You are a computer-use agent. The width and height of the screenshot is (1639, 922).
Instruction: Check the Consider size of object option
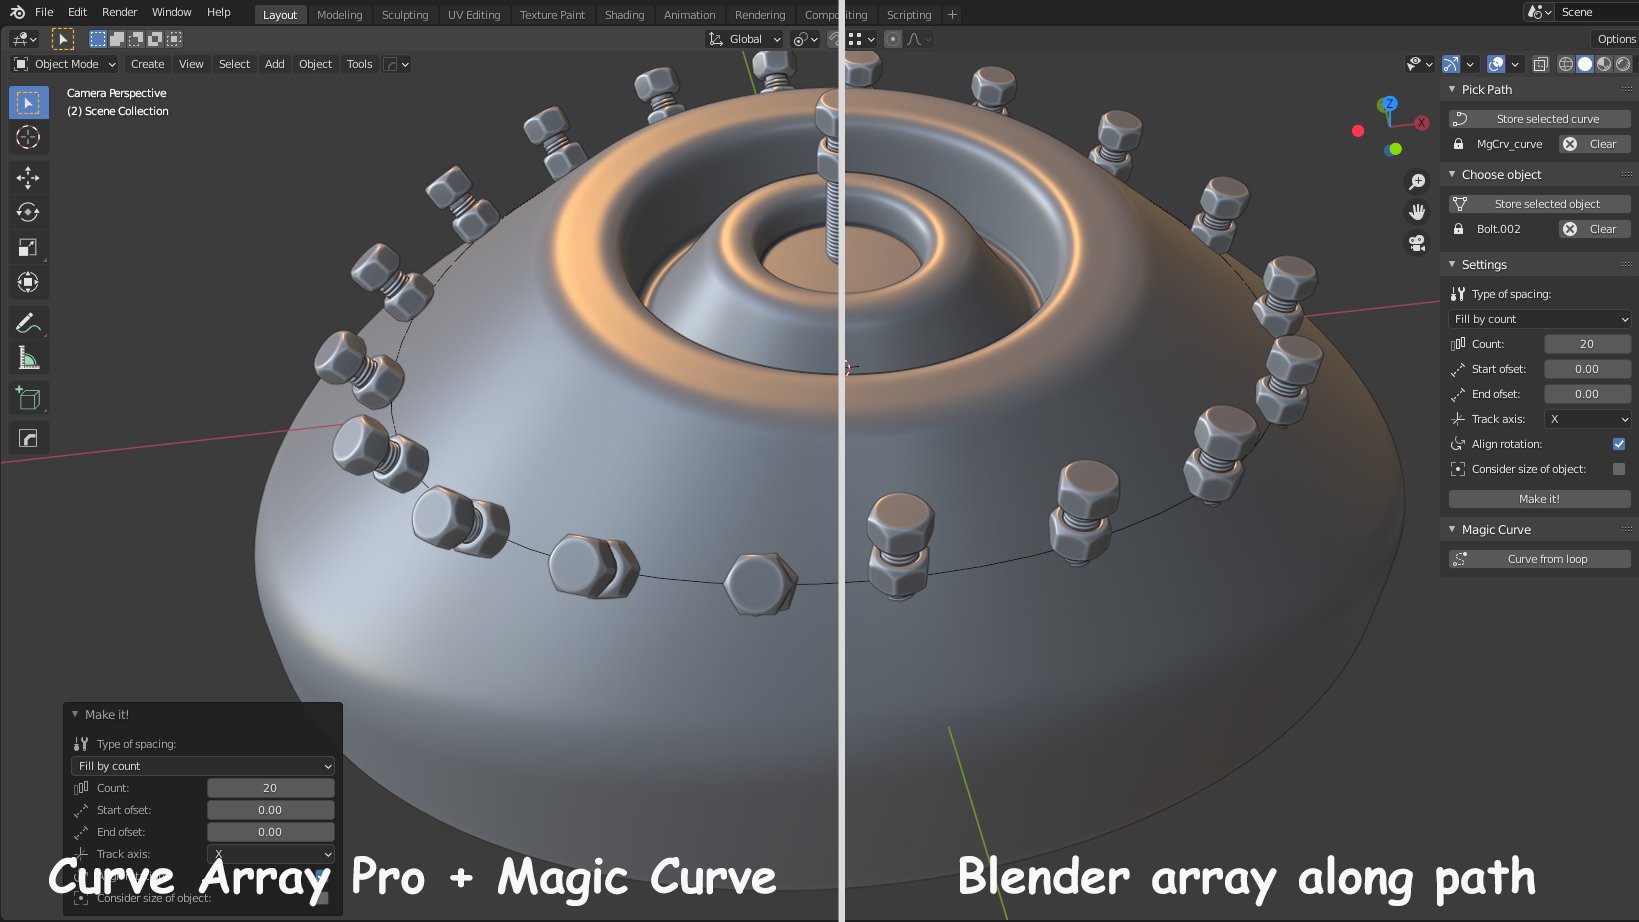coord(1619,468)
